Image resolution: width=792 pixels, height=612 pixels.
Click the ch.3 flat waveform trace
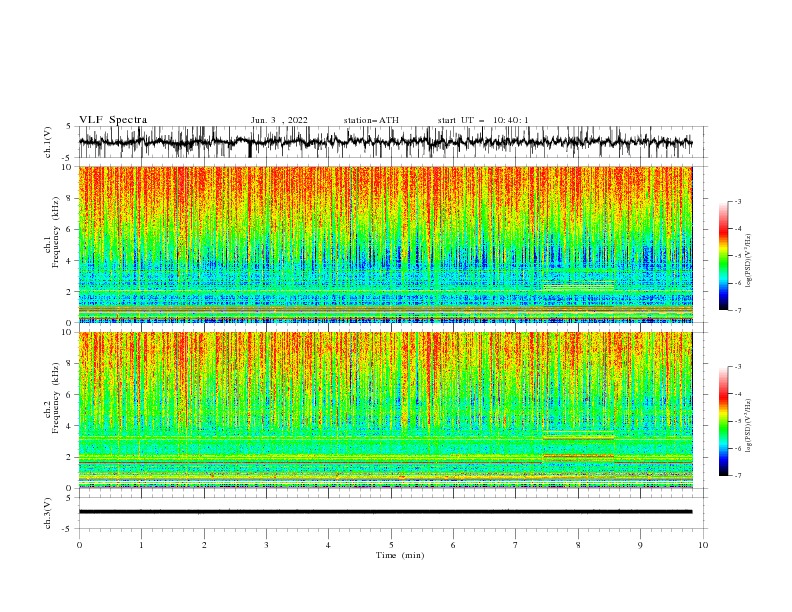[385, 512]
